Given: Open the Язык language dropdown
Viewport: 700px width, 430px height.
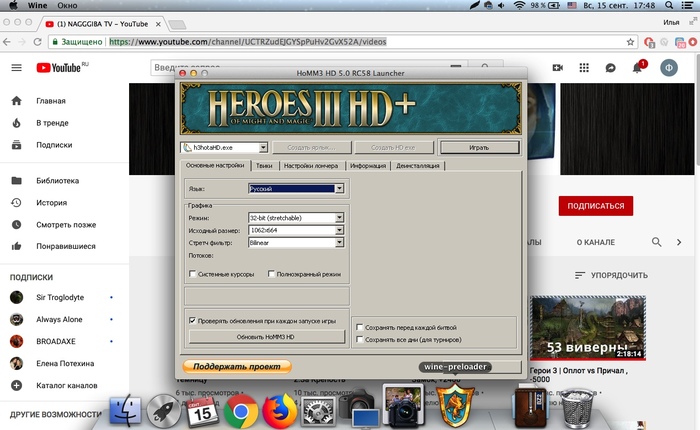Looking at the screenshot, I should click(339, 188).
